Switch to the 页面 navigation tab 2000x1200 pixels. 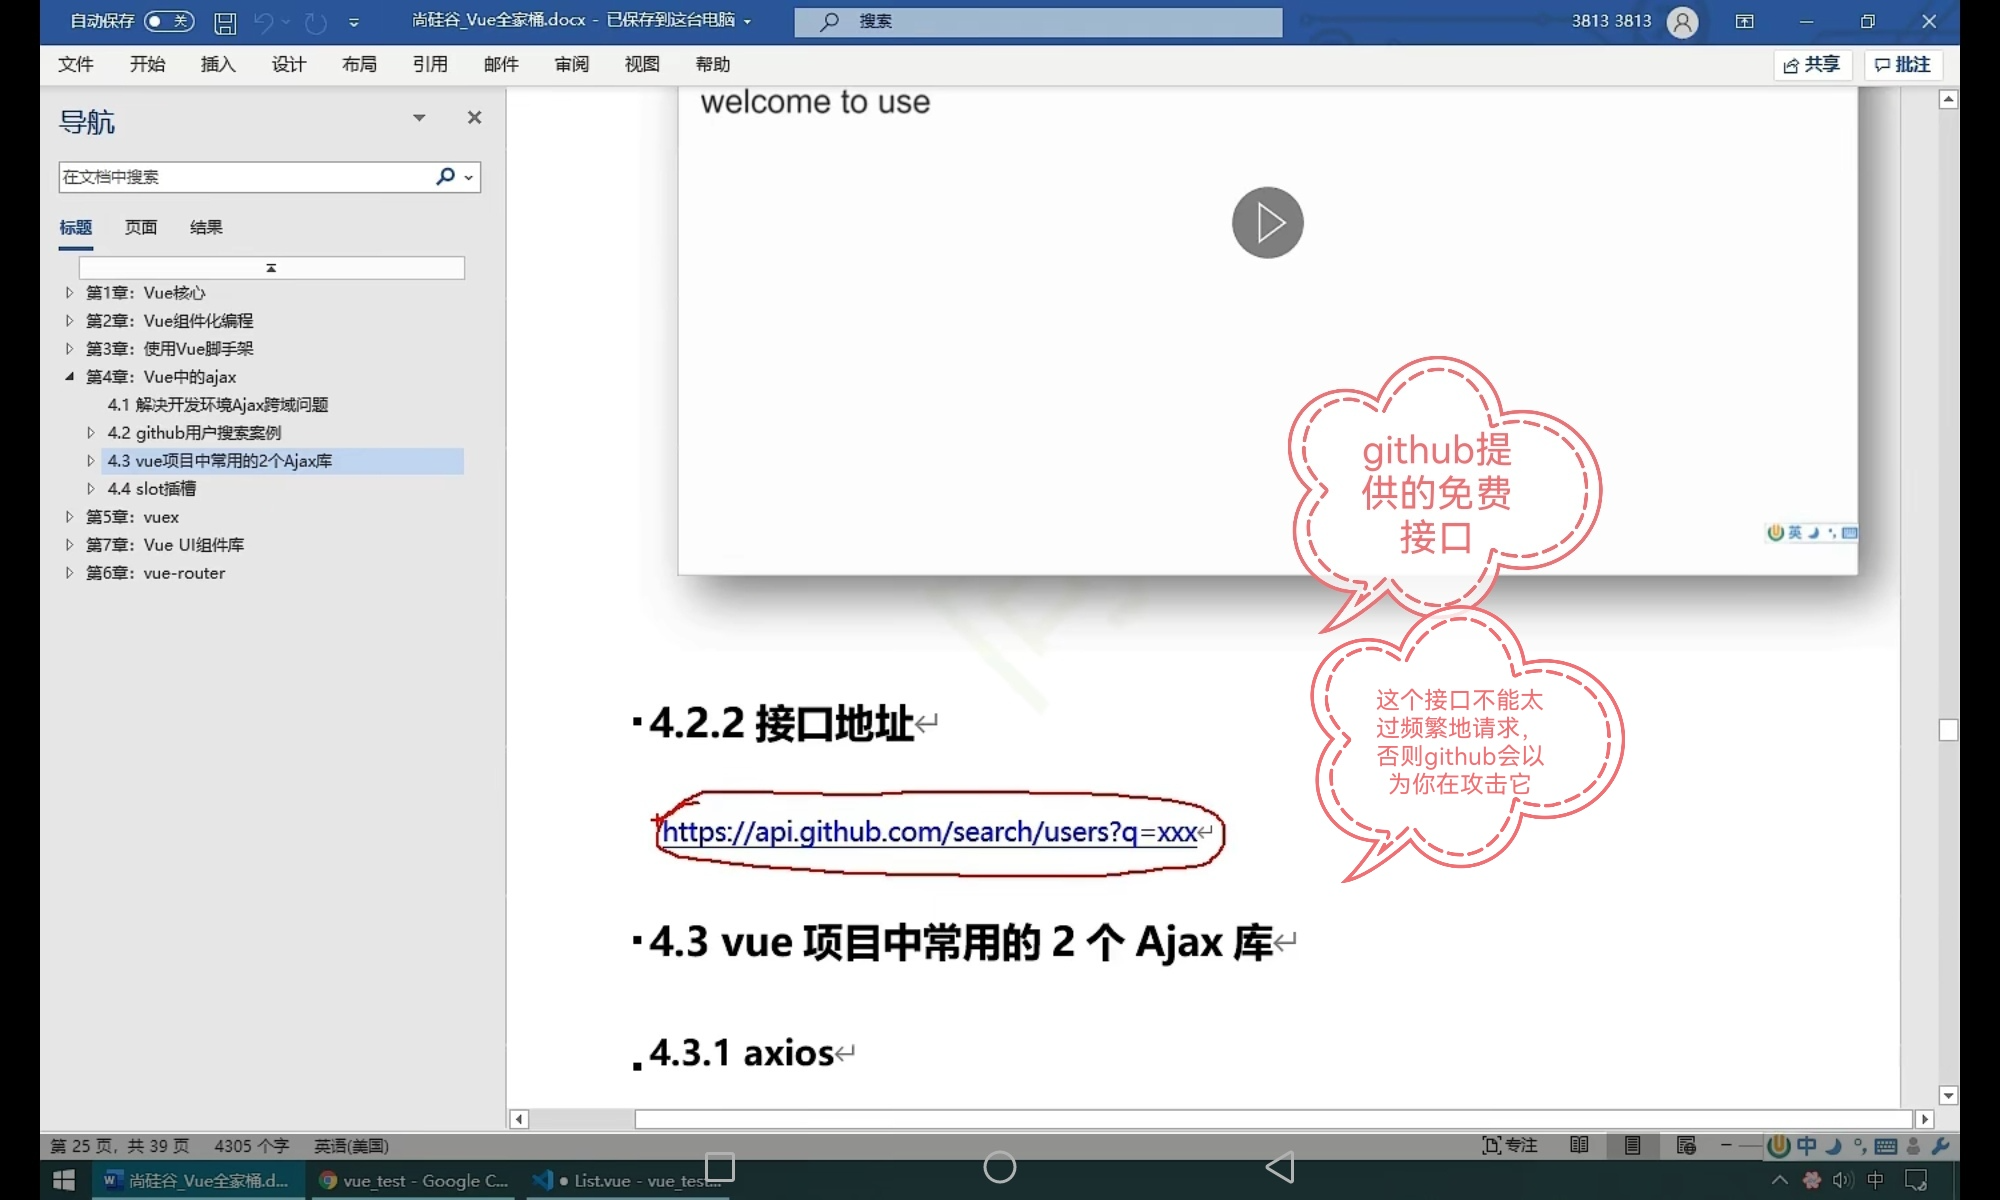[141, 228]
